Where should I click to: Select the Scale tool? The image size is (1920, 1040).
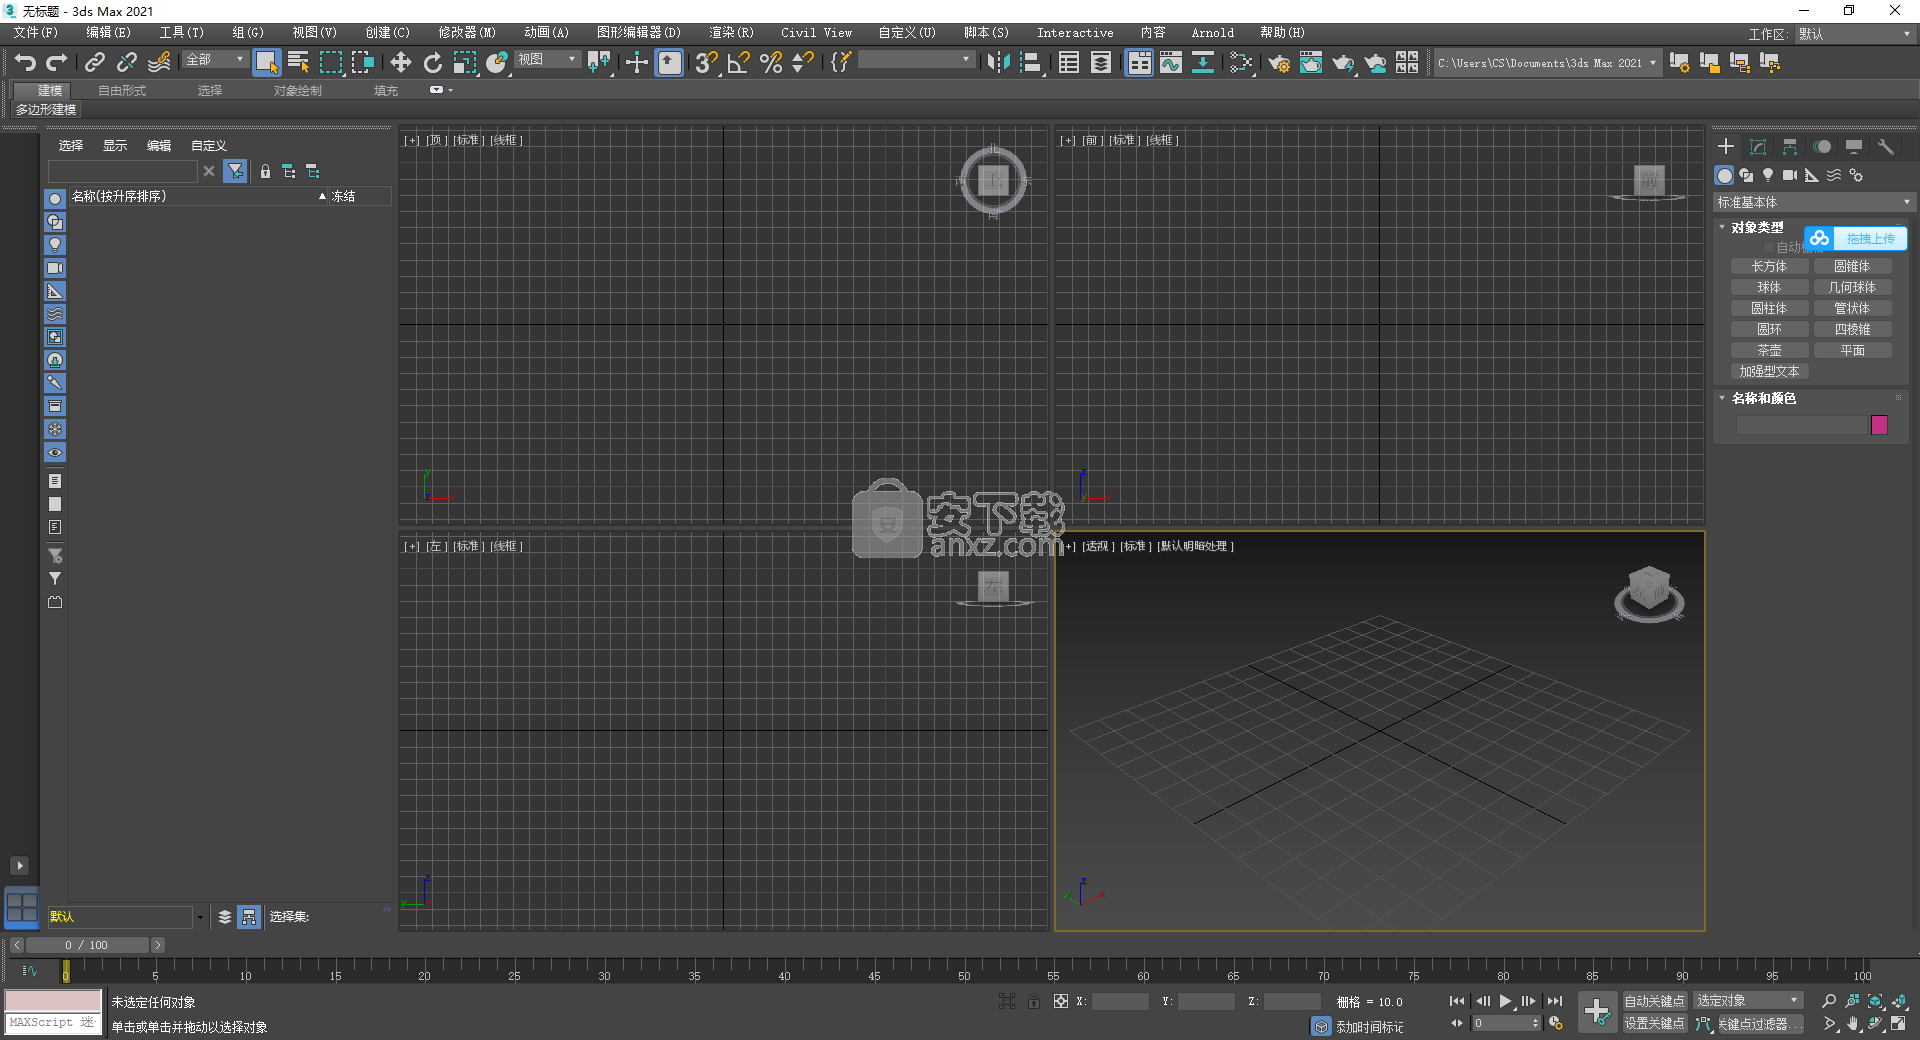tap(464, 63)
